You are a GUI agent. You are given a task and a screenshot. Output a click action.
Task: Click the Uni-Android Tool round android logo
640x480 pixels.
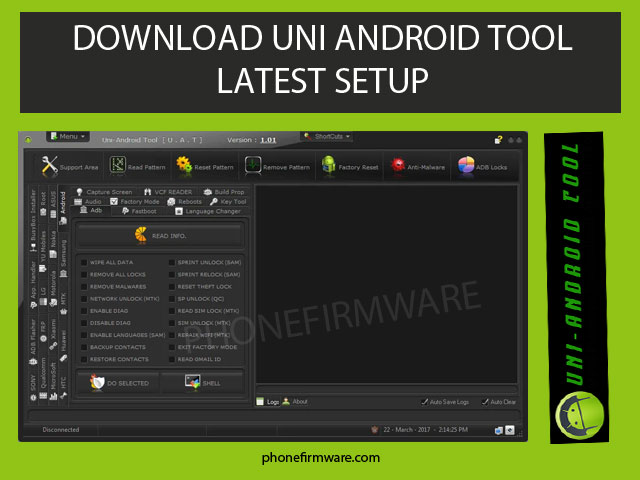[x=580, y=415]
